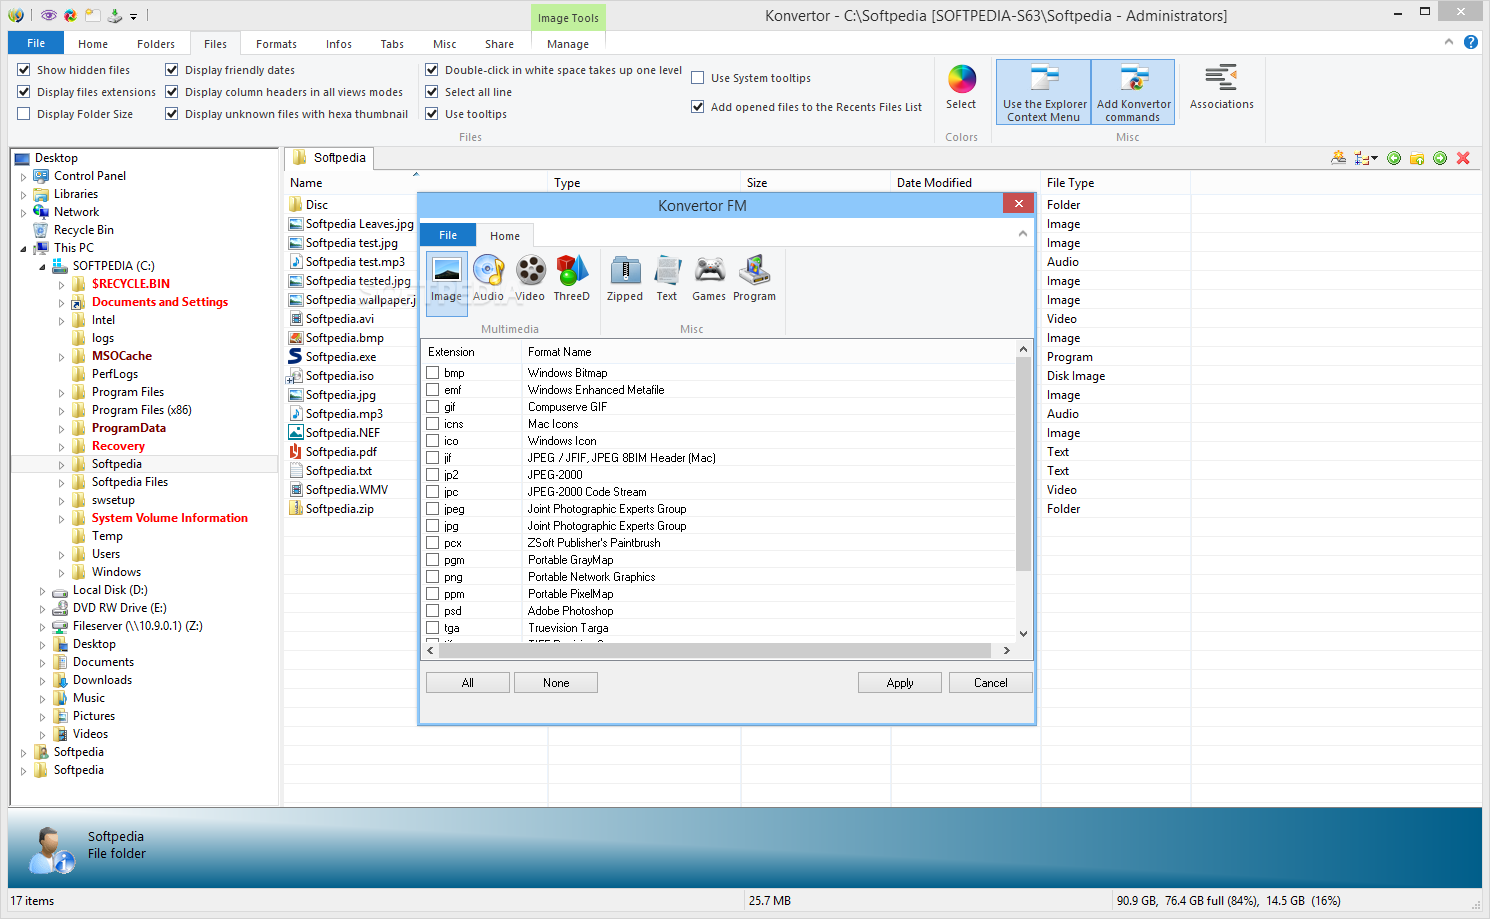
Task: Open the help question mark icon
Action: pyautogui.click(x=1471, y=42)
